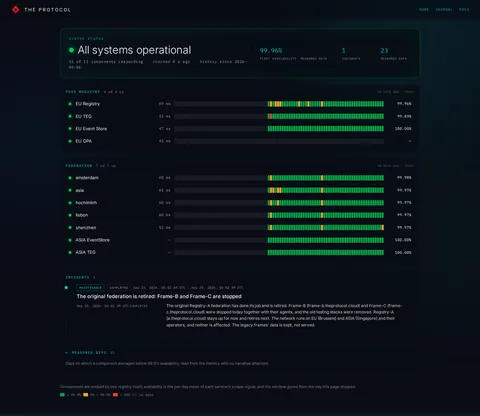Click the green status dot beside All systems operational
The height and width of the screenshot is (416, 480).
71,50
